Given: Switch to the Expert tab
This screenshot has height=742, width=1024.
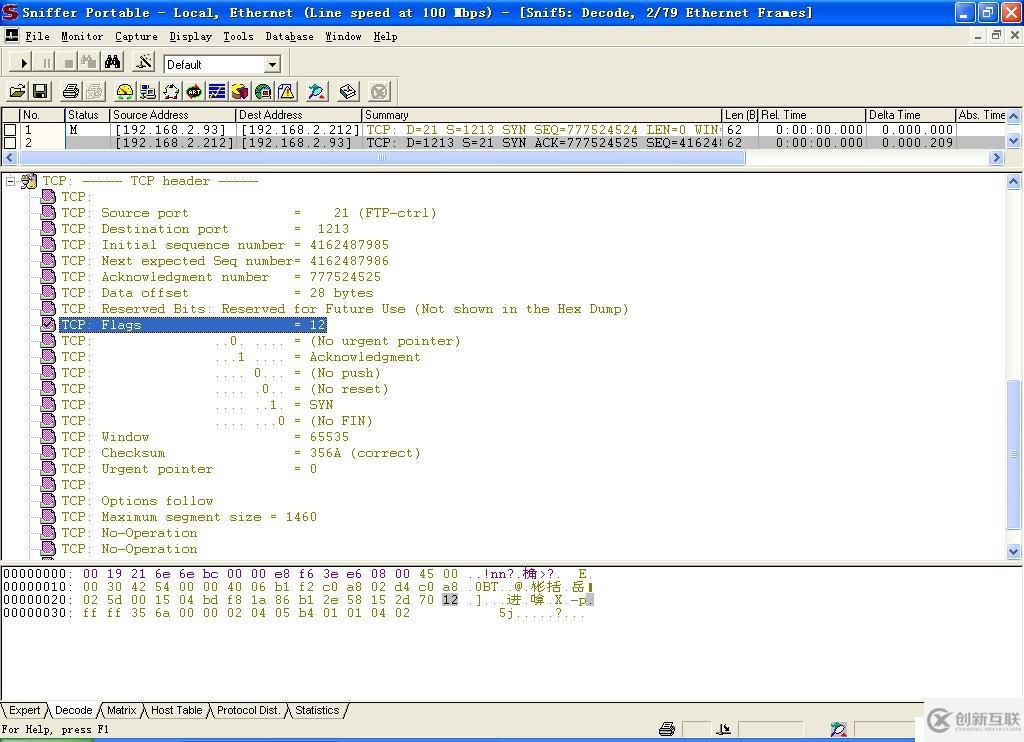Looking at the screenshot, I should (x=25, y=710).
